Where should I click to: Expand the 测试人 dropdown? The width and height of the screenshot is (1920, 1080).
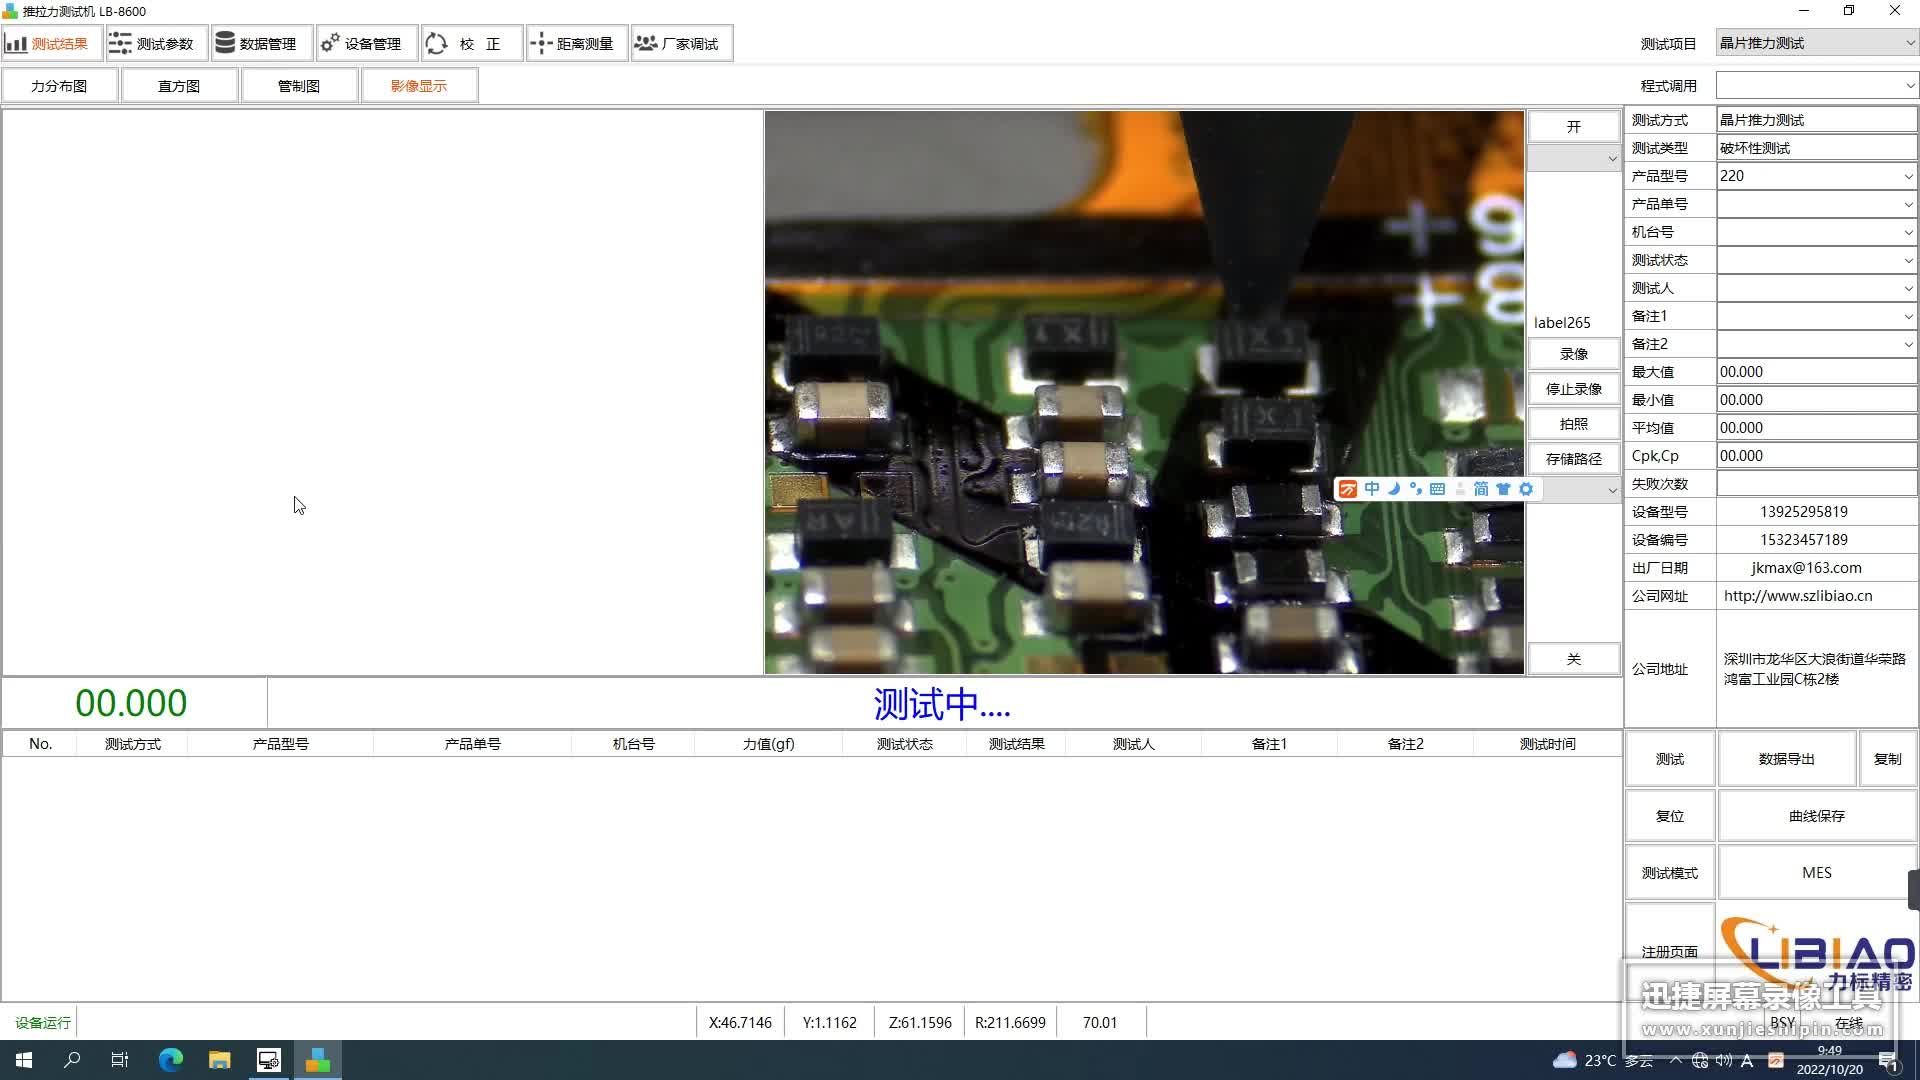tap(1908, 288)
